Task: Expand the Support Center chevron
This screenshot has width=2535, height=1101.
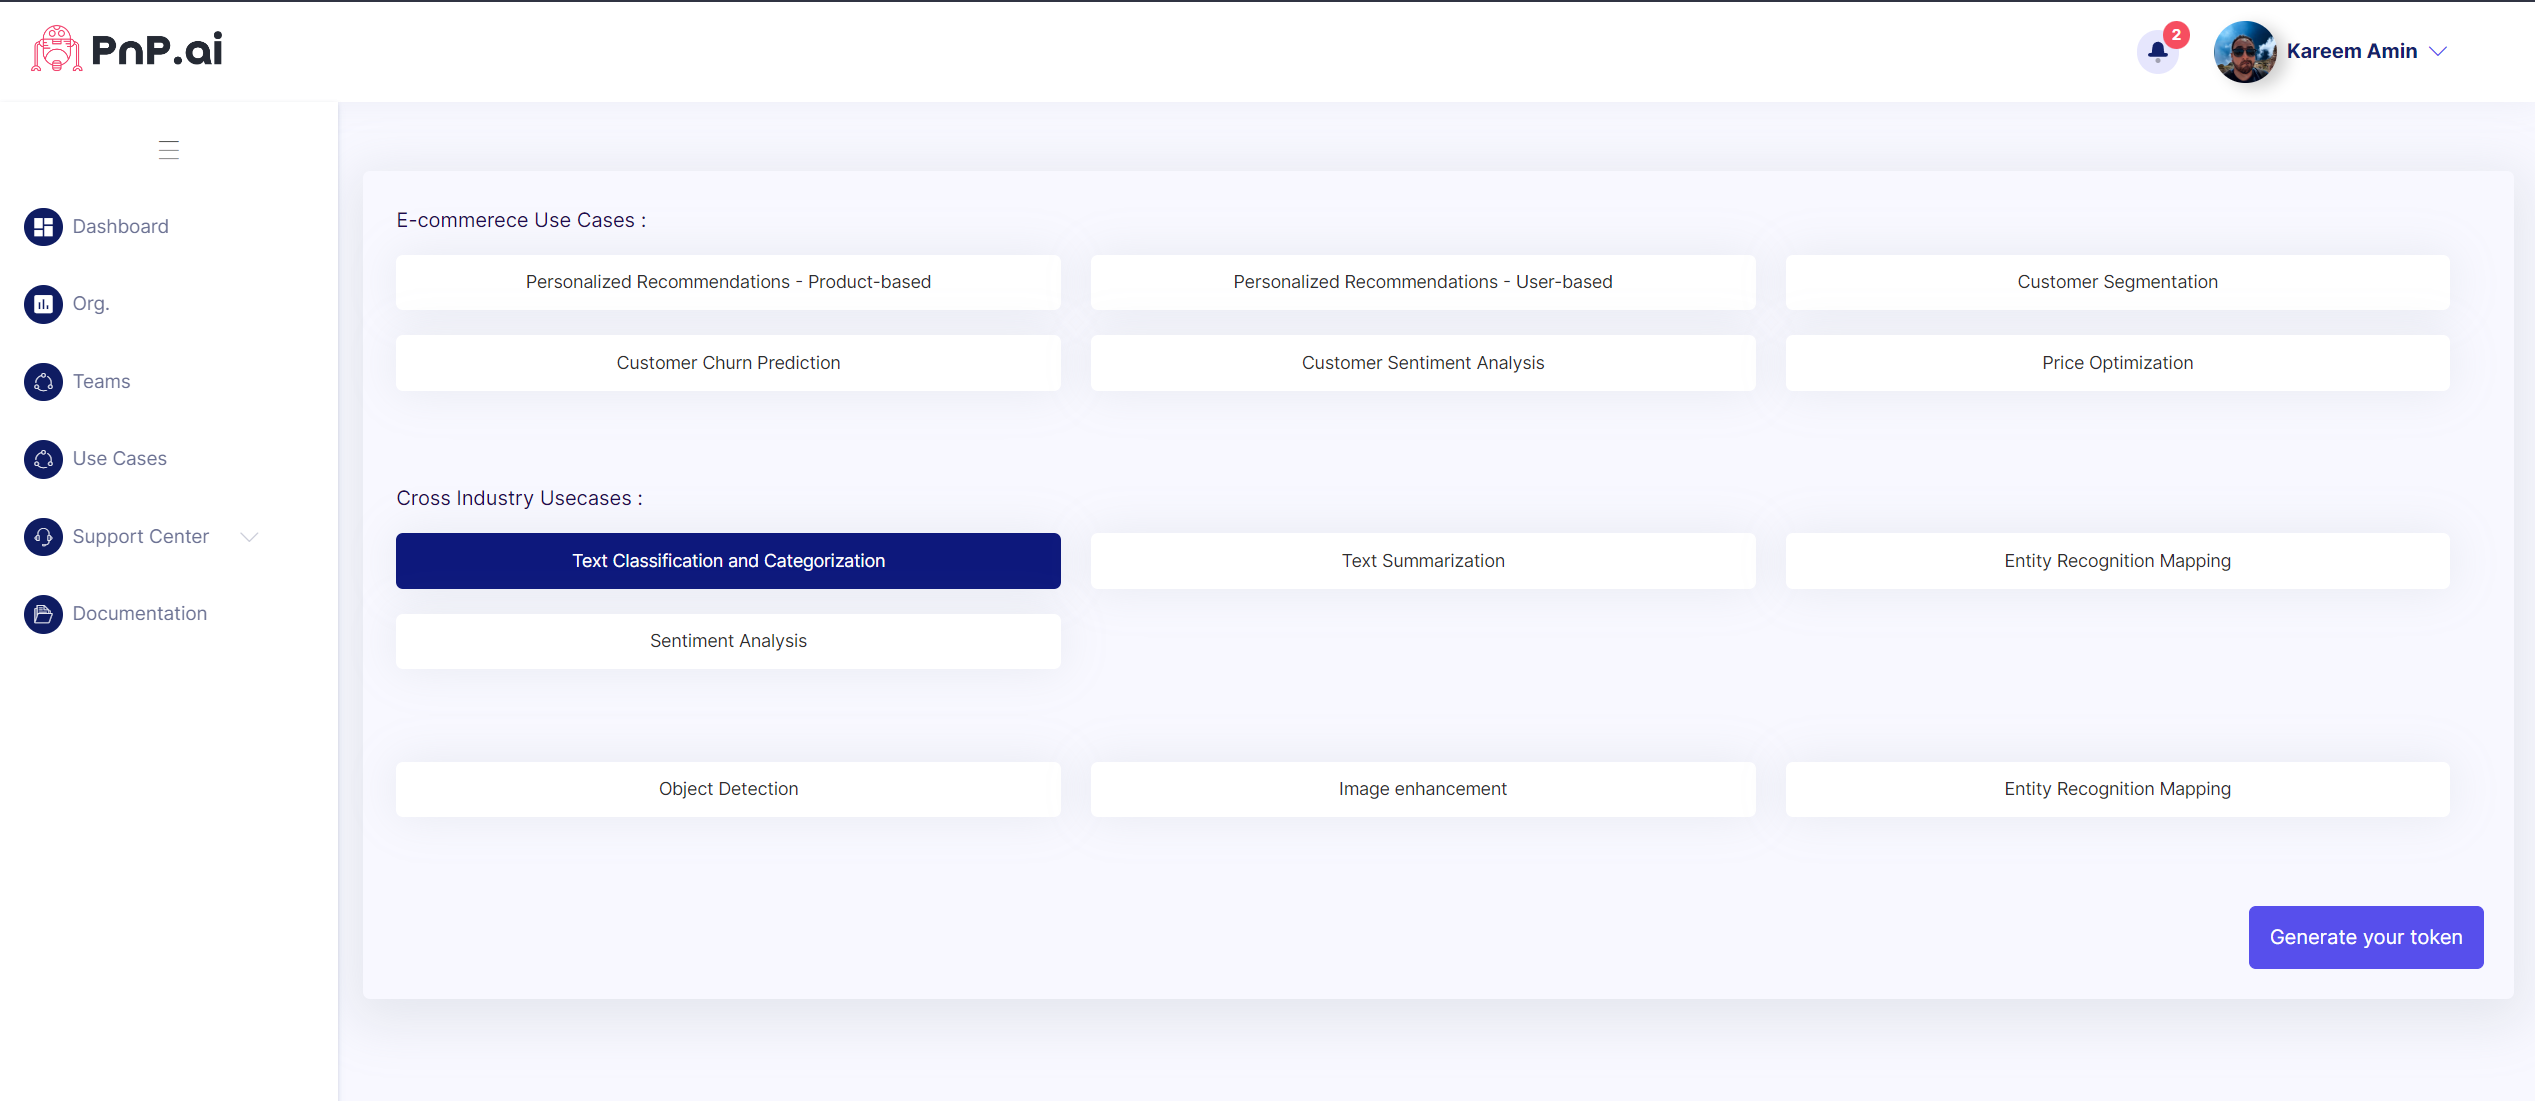Action: (x=250, y=537)
